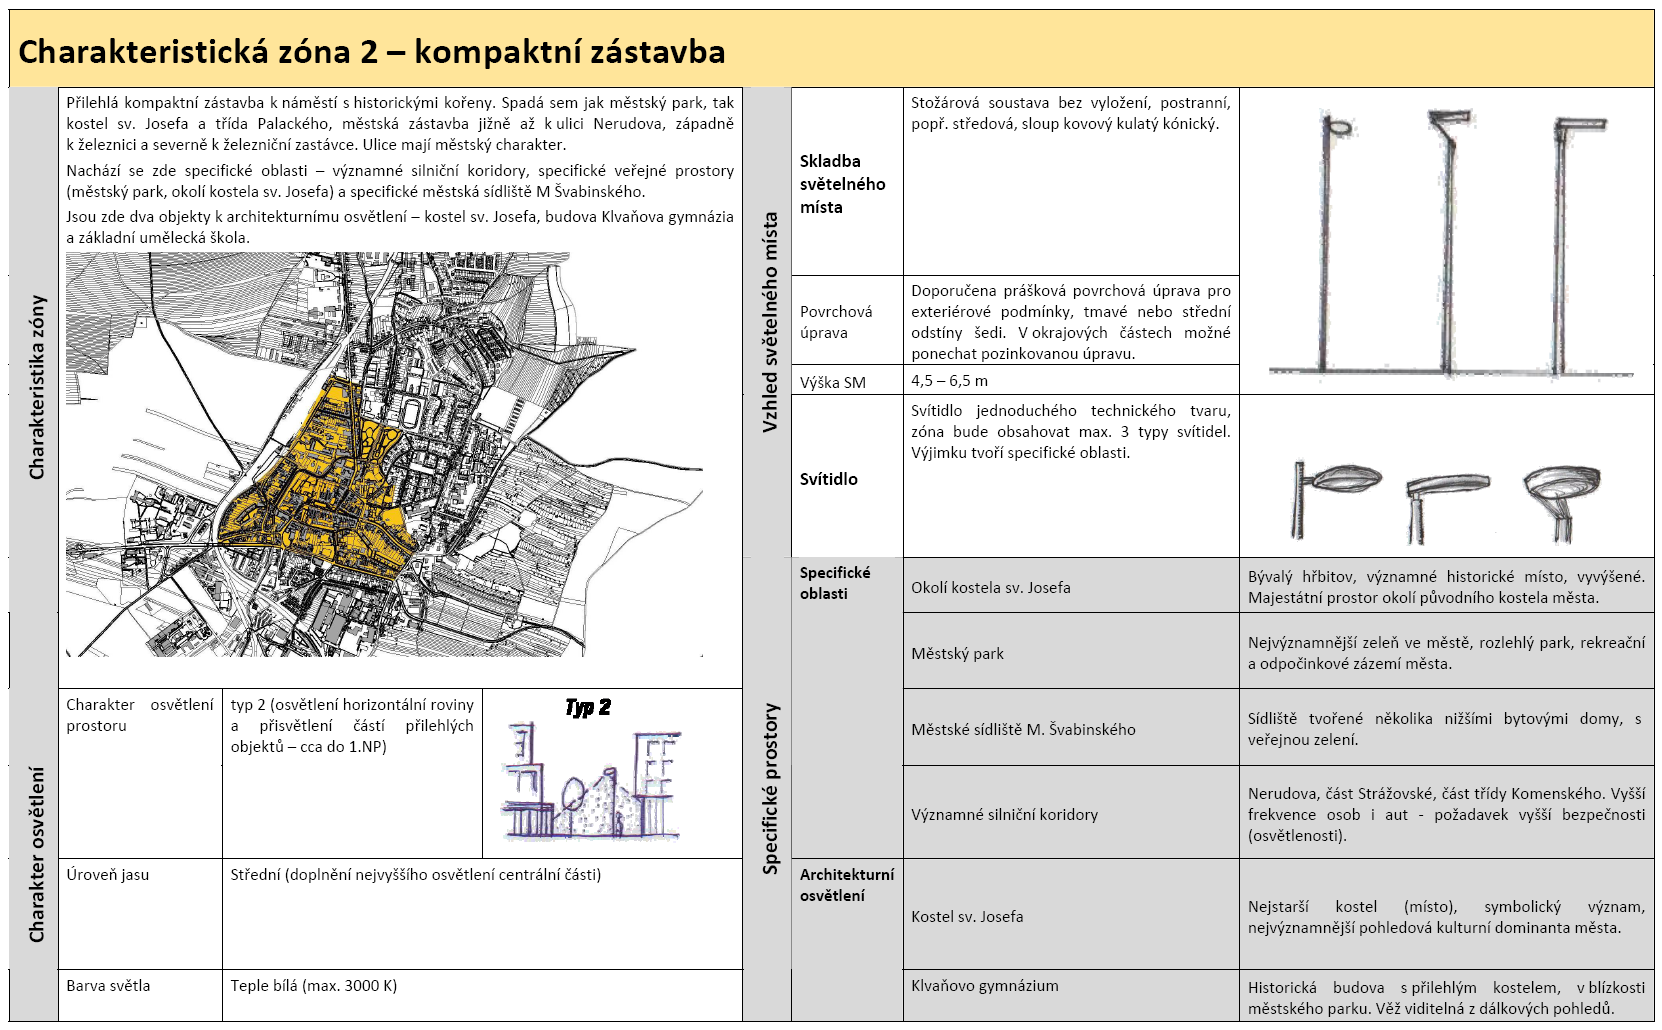
Task: Click the 'typ 2 (osvětlení horizontální roviny' description
Action: 352,726
